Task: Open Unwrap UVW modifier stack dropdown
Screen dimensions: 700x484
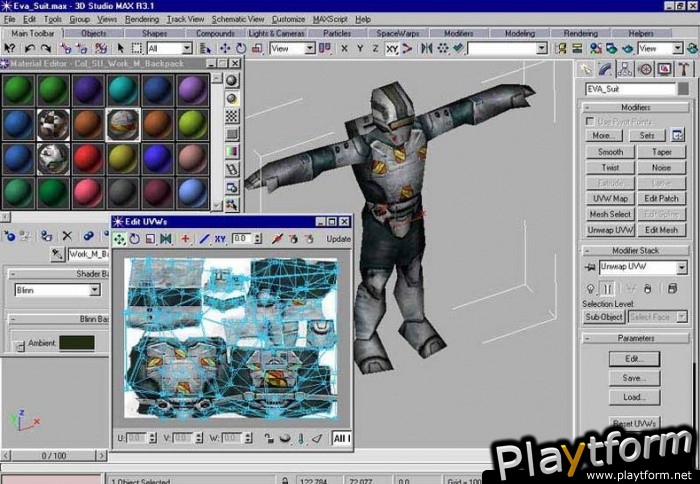Action: click(x=682, y=267)
